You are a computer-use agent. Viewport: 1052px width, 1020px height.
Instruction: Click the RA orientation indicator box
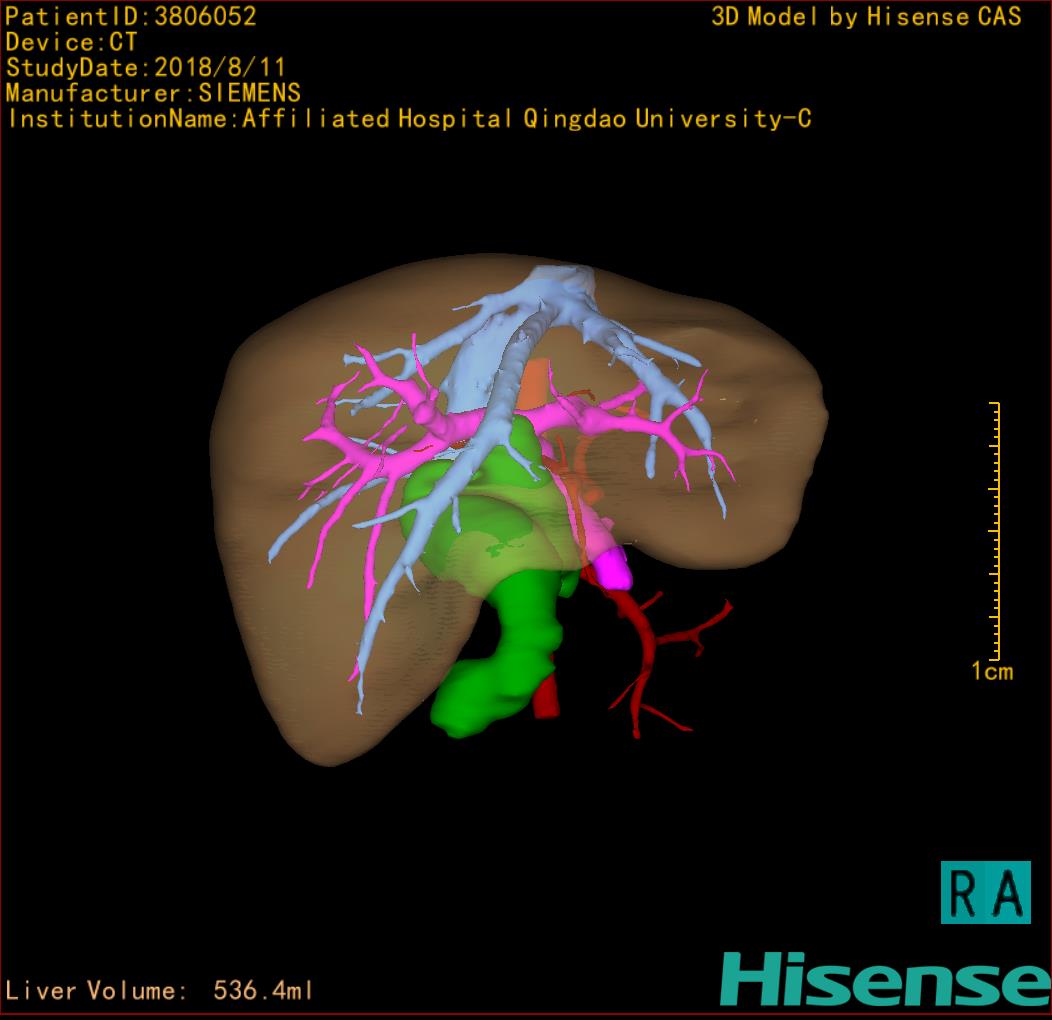(x=985, y=892)
